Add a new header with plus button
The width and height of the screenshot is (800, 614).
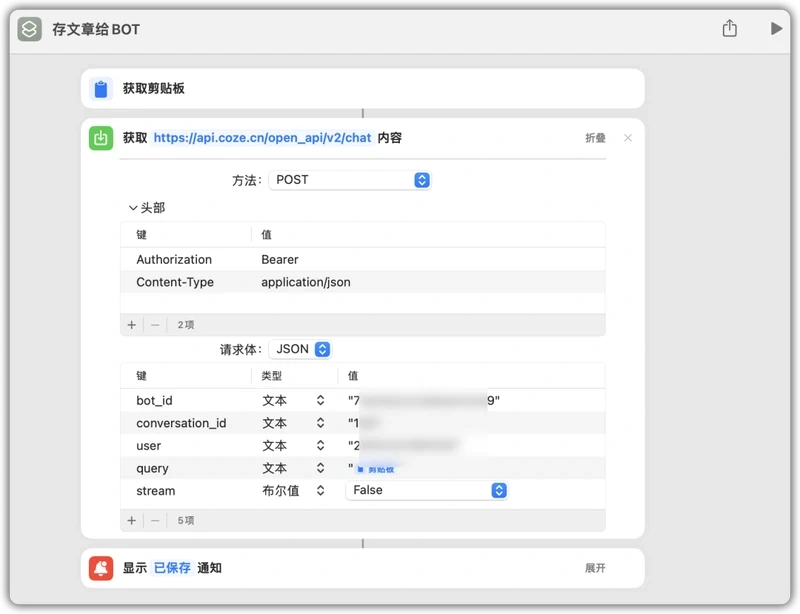click(132, 325)
